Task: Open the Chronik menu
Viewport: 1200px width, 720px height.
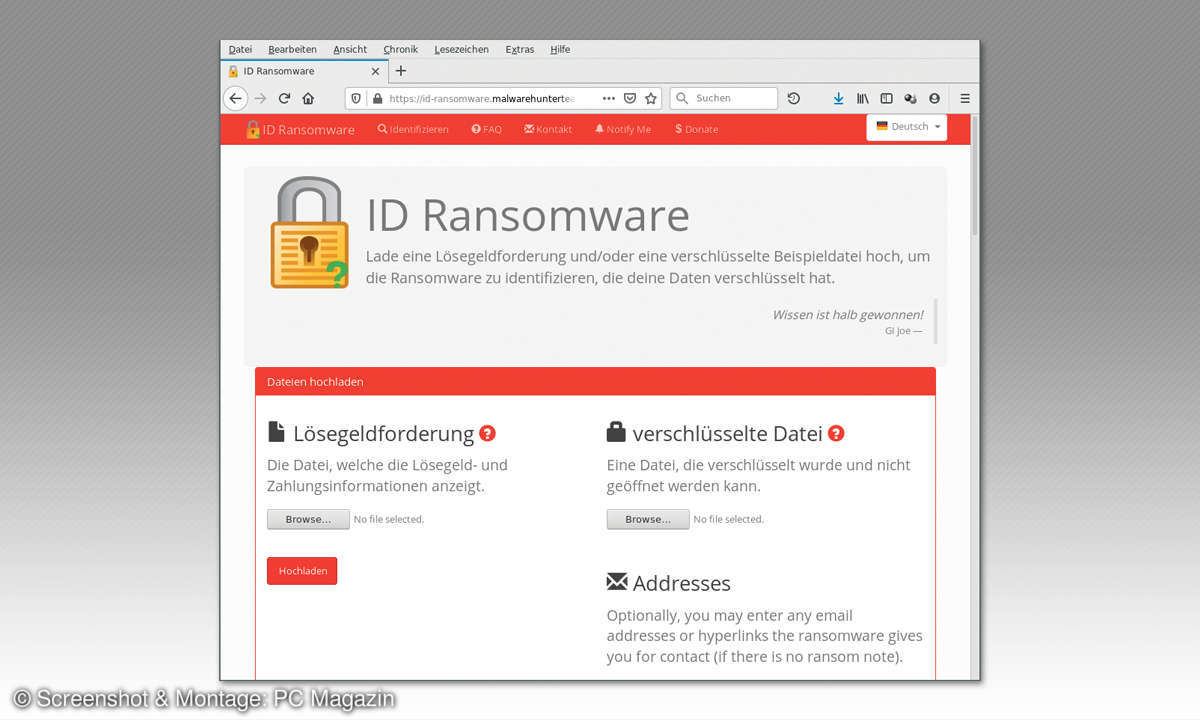Action: (400, 49)
